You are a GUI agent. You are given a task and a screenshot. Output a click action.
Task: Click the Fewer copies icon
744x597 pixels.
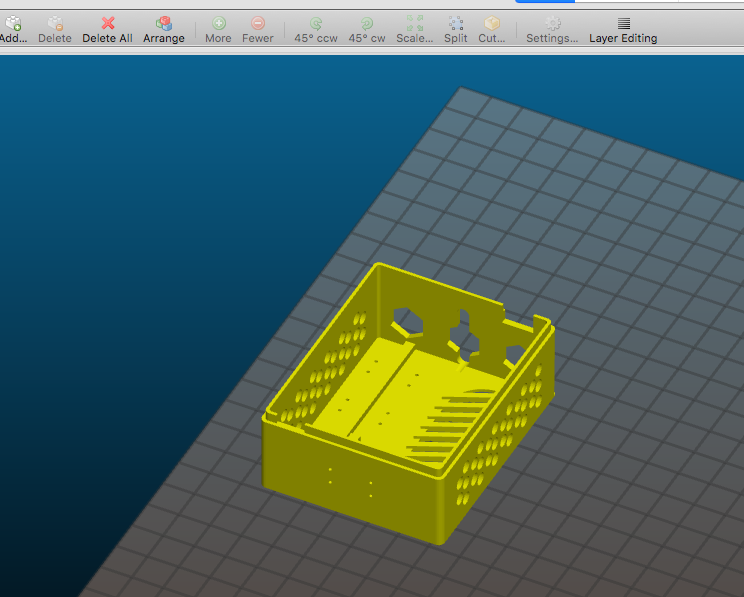click(258, 23)
